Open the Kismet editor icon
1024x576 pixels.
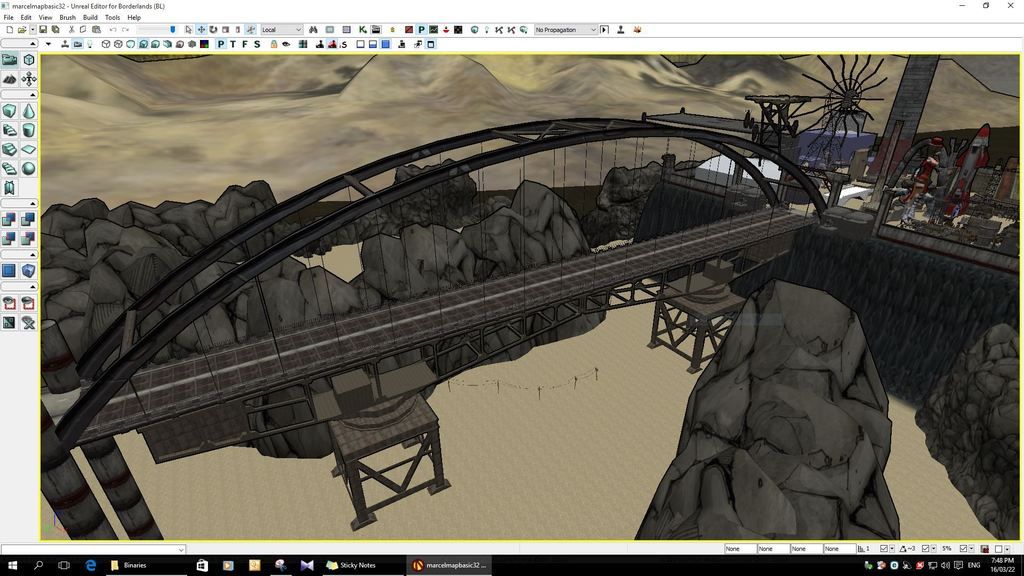[x=362, y=29]
